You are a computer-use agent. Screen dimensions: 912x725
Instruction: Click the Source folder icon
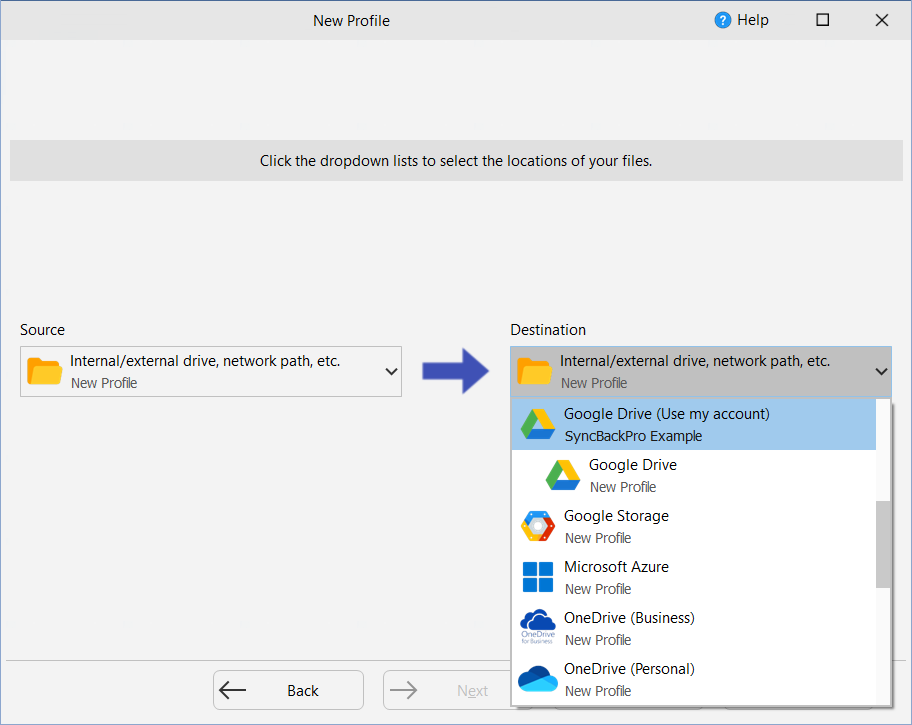(x=45, y=371)
